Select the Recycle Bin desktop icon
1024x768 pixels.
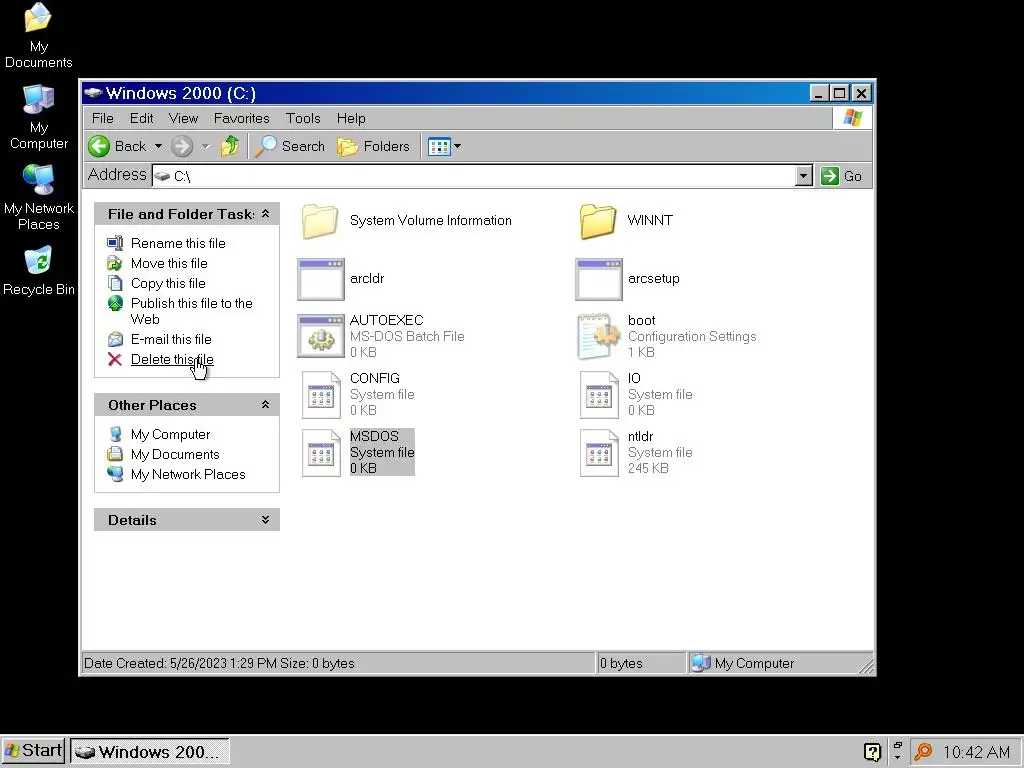click(39, 261)
